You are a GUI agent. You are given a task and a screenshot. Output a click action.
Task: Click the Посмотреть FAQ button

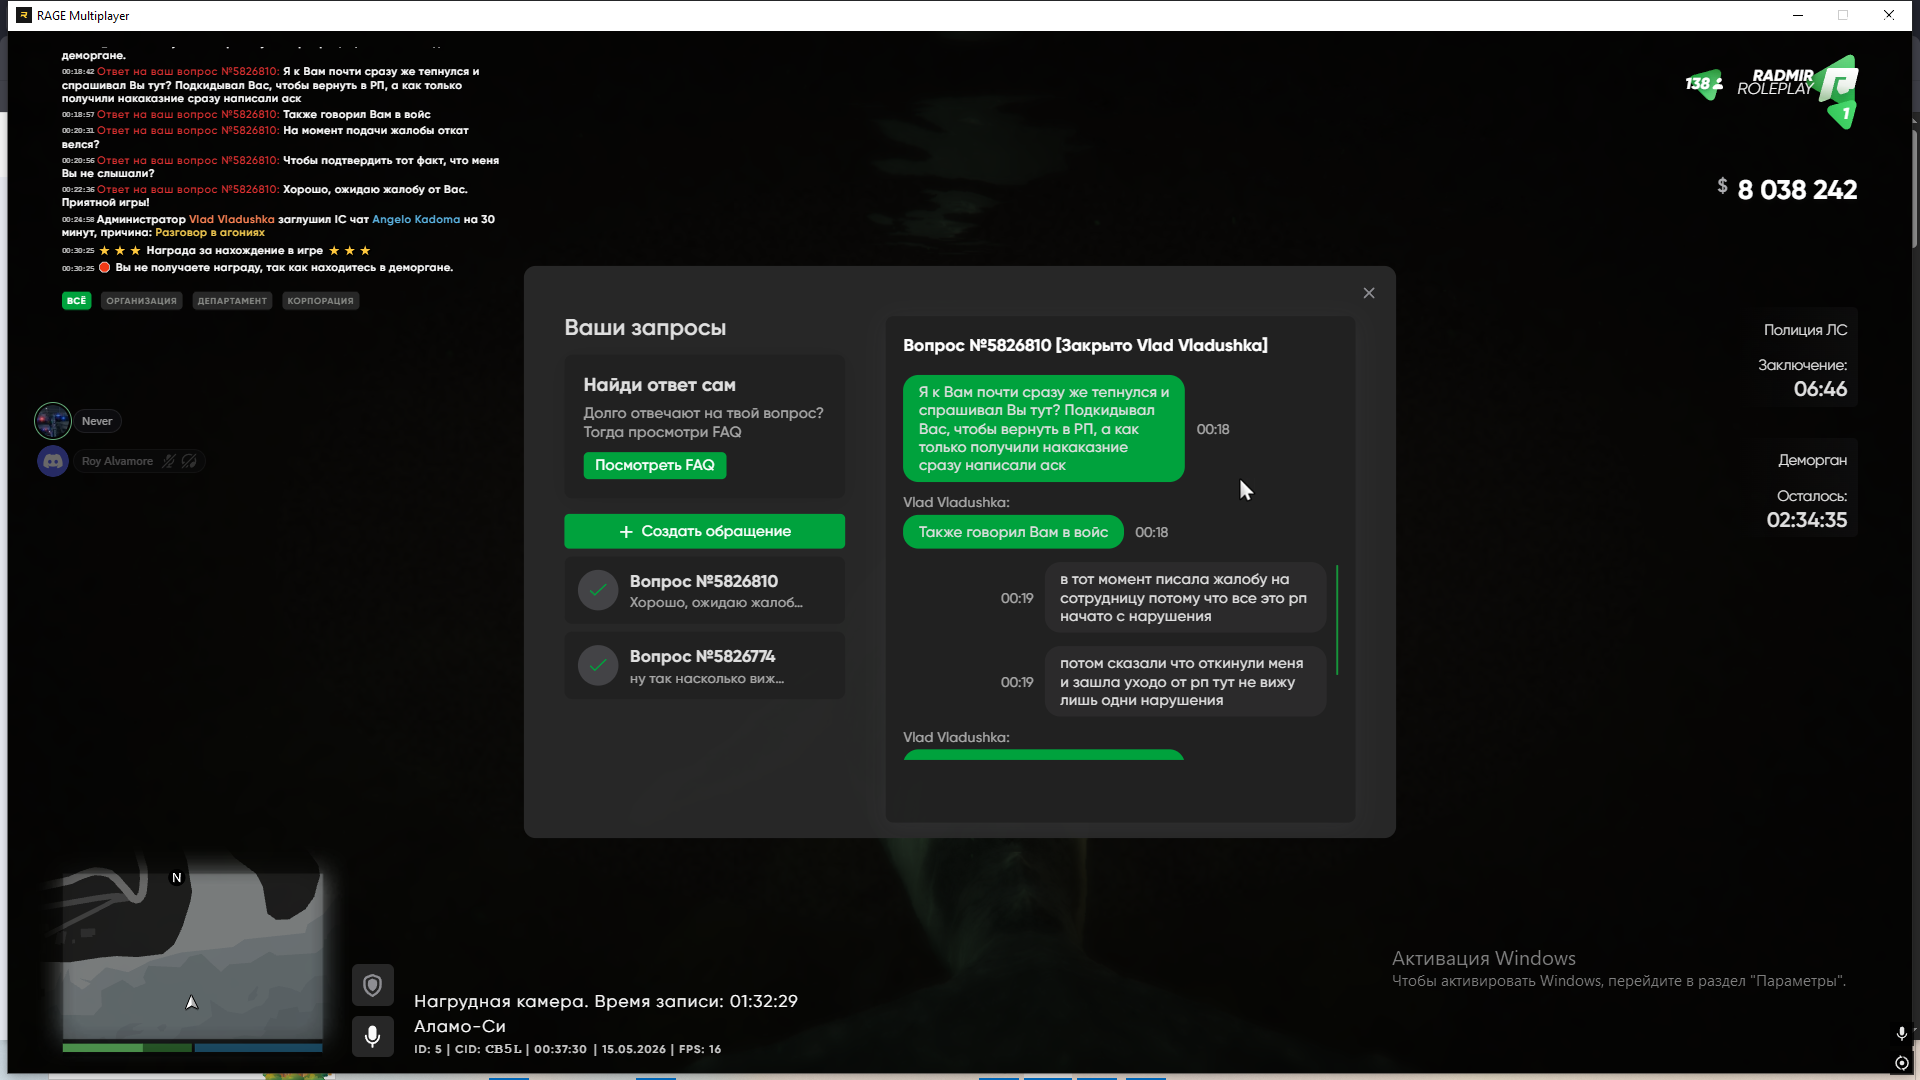click(x=655, y=465)
